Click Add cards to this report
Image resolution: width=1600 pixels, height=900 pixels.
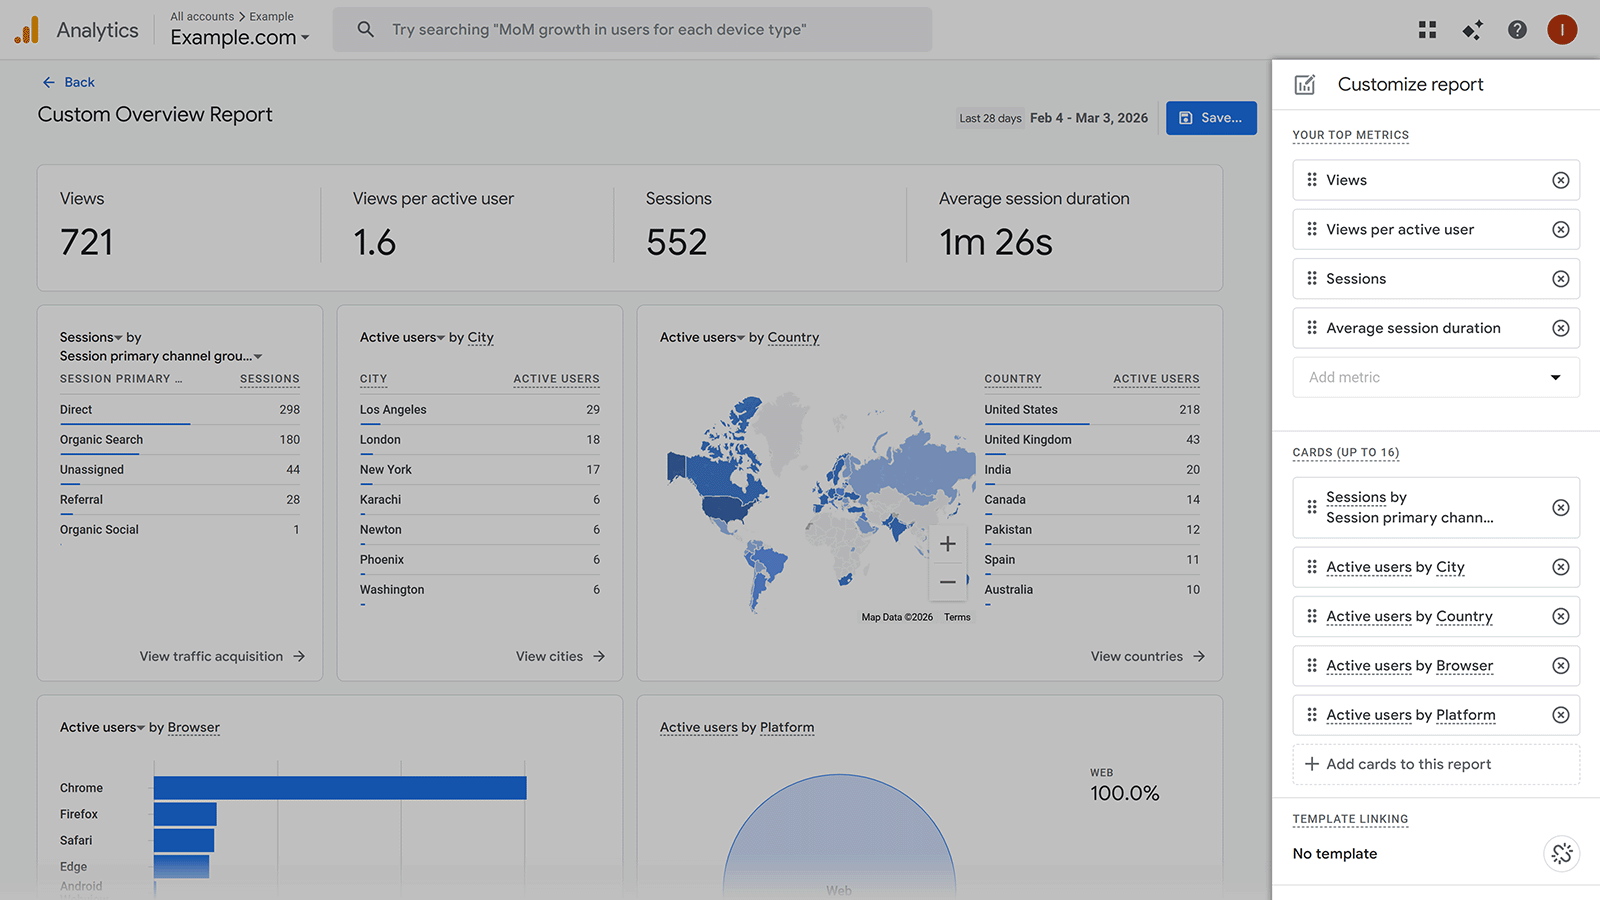tap(1436, 764)
